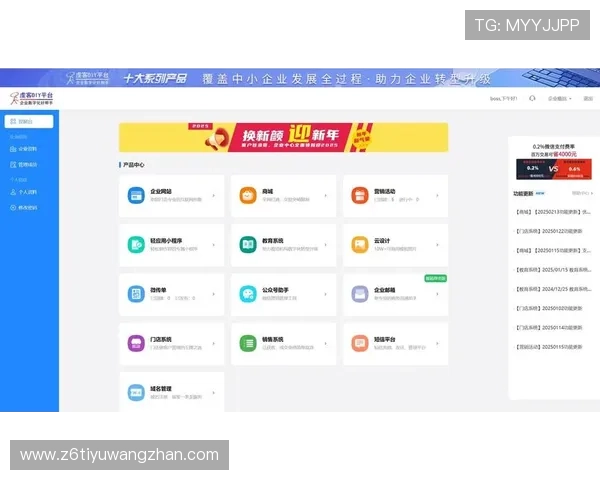600x480 pixels.
Task: Open 【营销活动】20250115功能更新 entry
Action: coord(549,347)
